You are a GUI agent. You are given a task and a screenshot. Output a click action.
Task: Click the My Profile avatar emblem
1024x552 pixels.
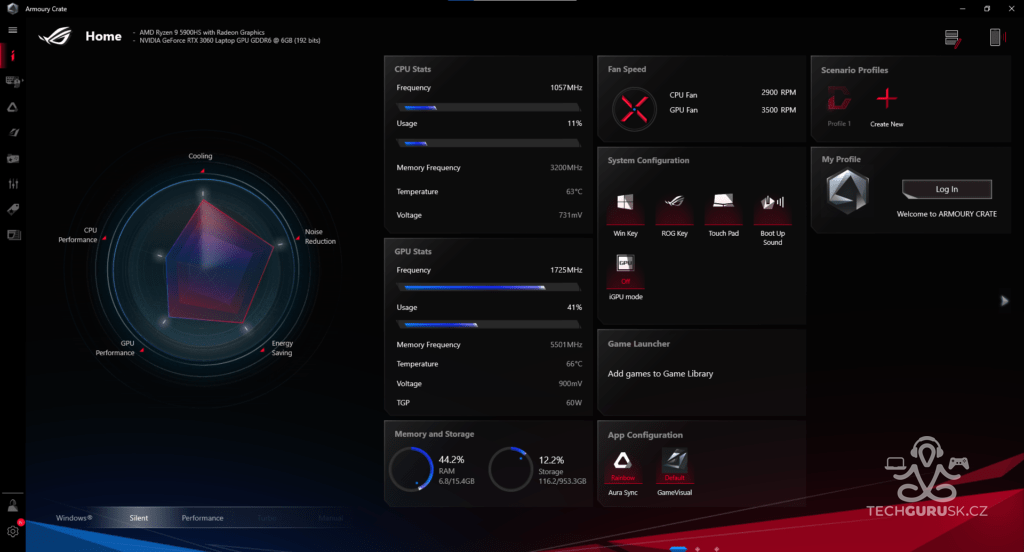point(848,191)
